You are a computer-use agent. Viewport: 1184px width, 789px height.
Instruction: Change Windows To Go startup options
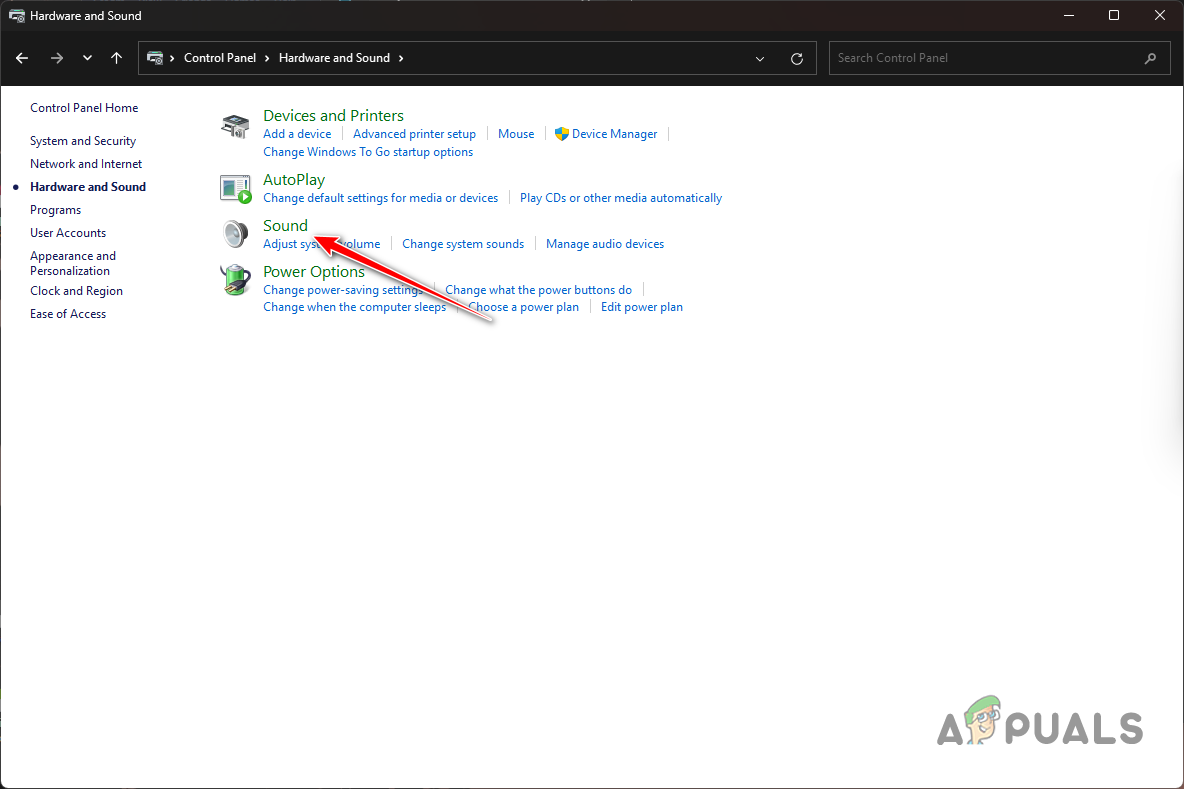point(368,152)
